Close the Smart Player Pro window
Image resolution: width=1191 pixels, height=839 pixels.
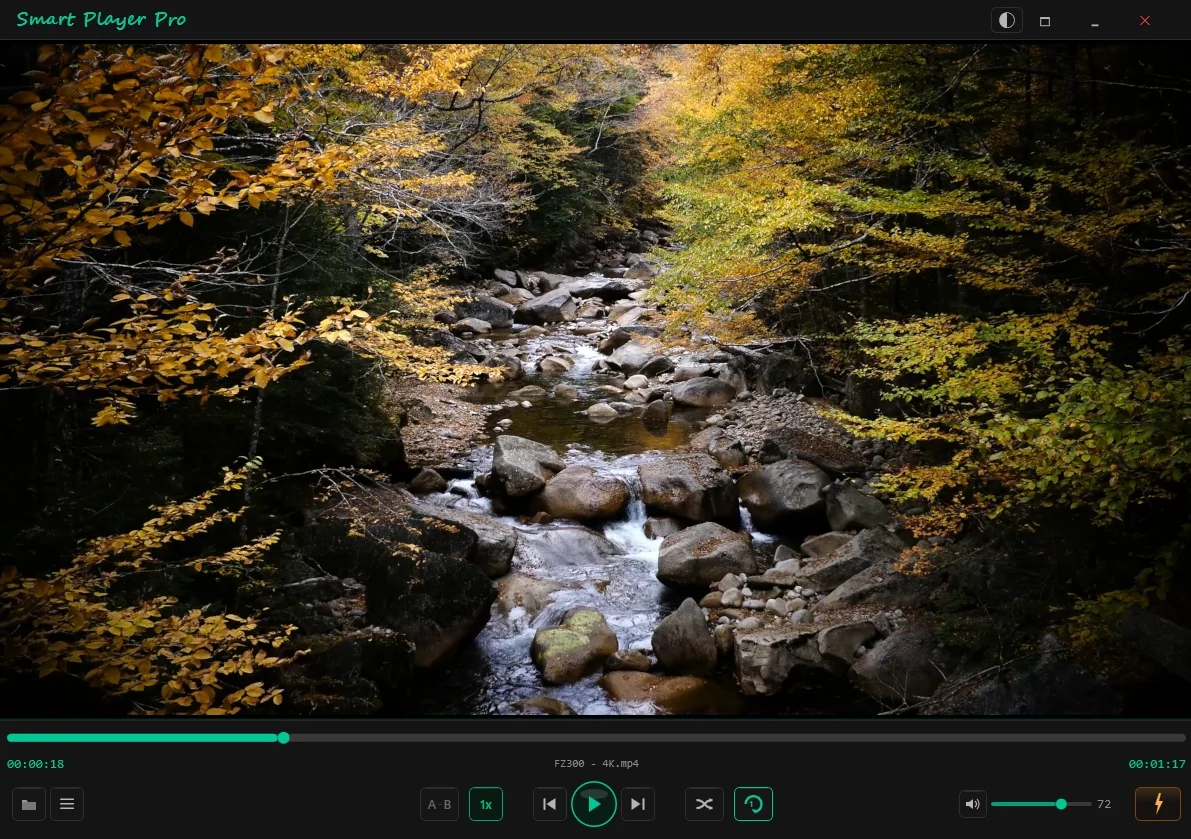coord(1145,21)
